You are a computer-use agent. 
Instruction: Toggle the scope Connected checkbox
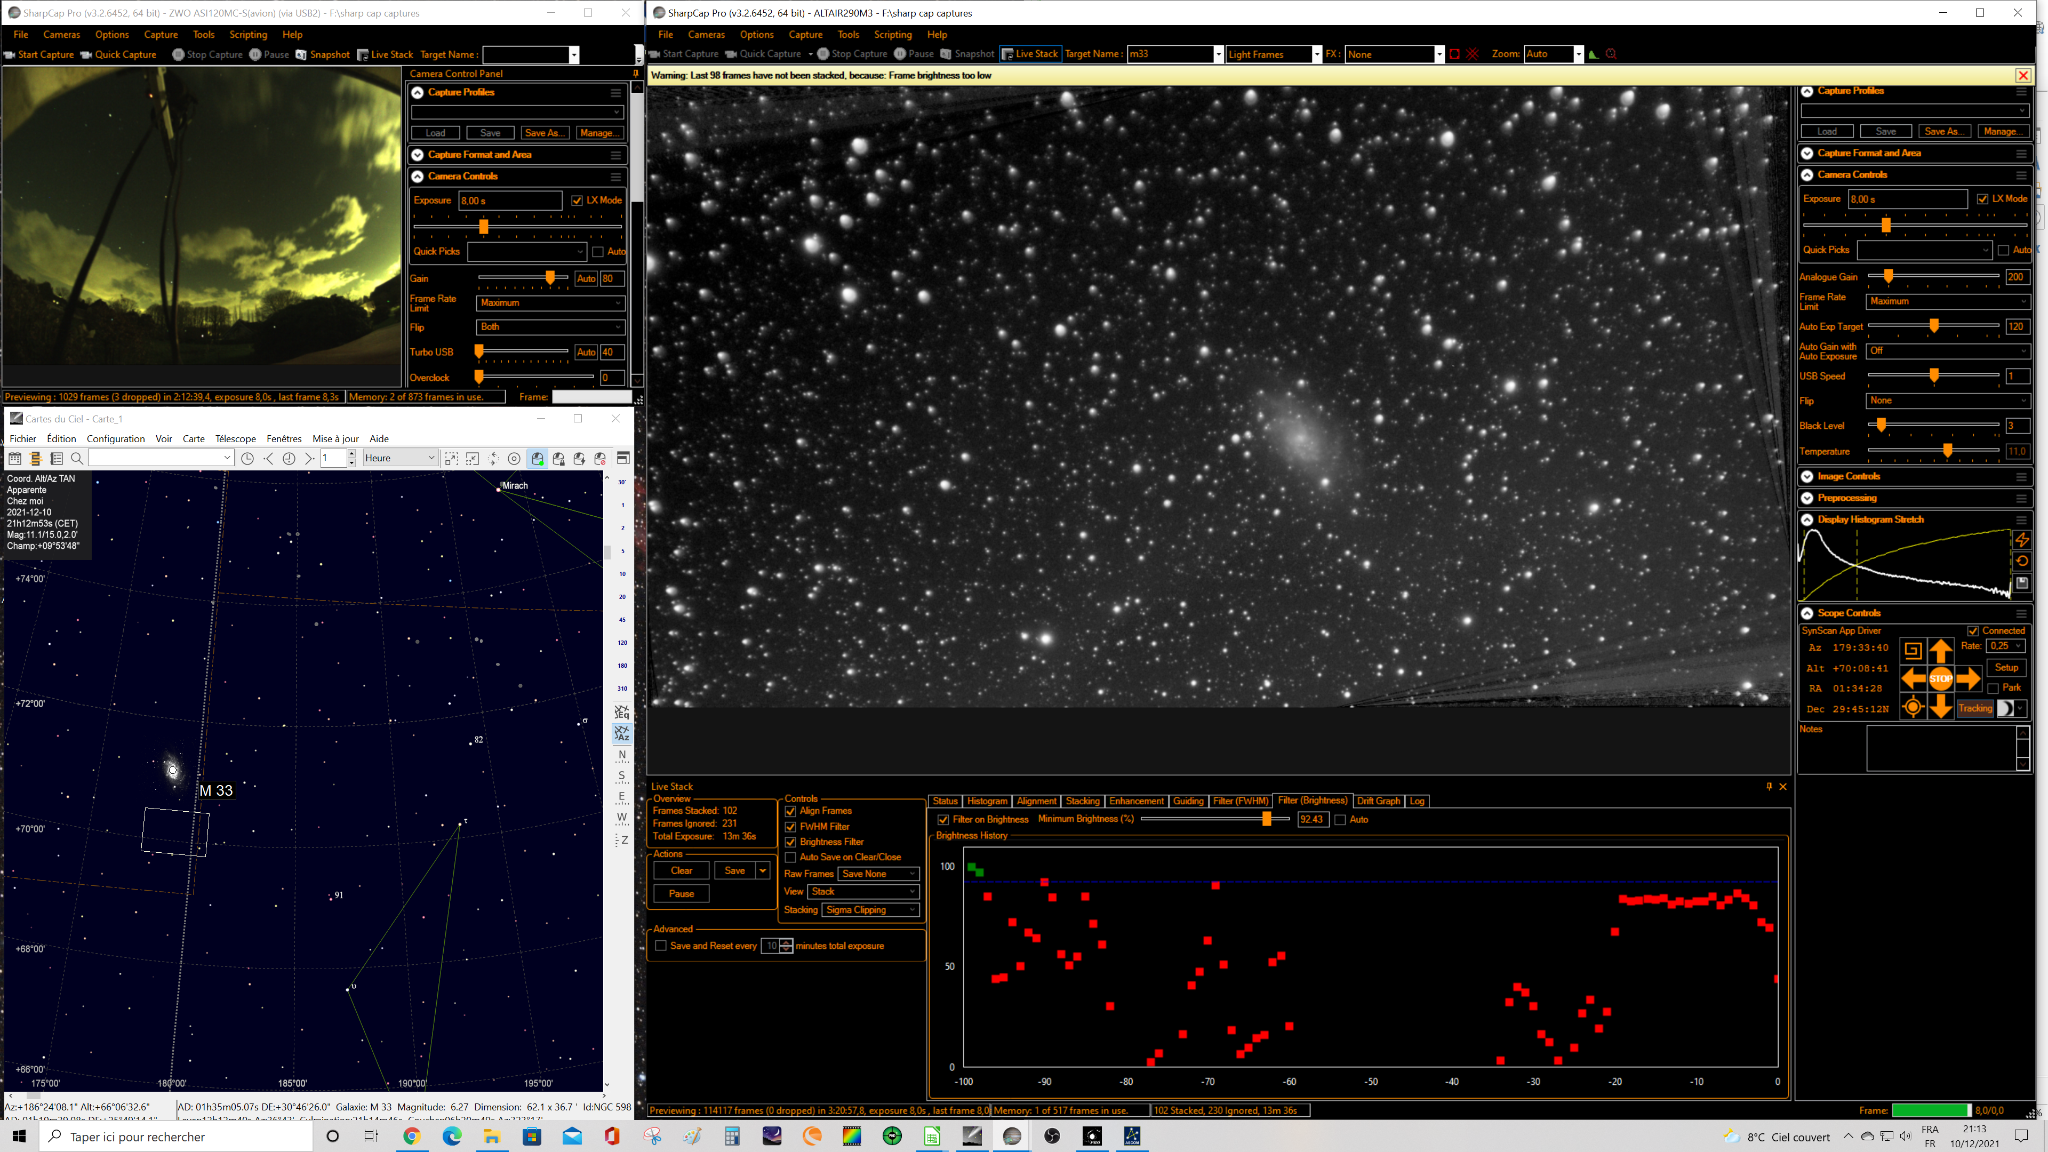pyautogui.click(x=1973, y=631)
